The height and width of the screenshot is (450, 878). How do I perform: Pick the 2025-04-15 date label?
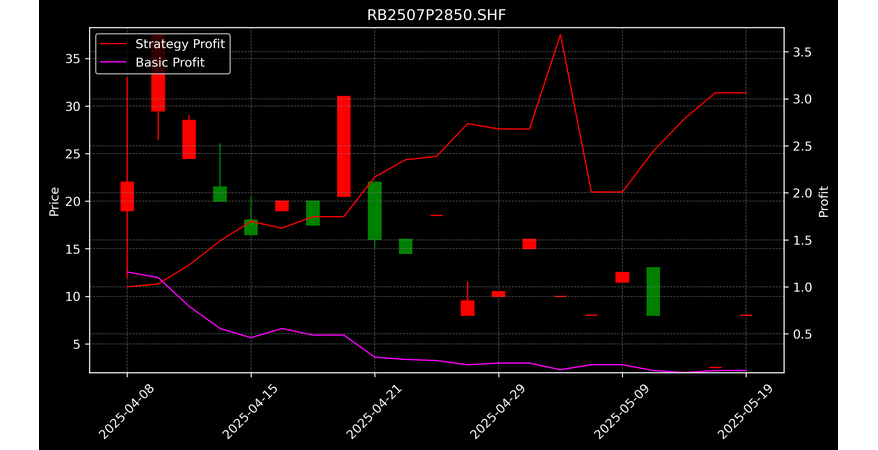point(249,411)
